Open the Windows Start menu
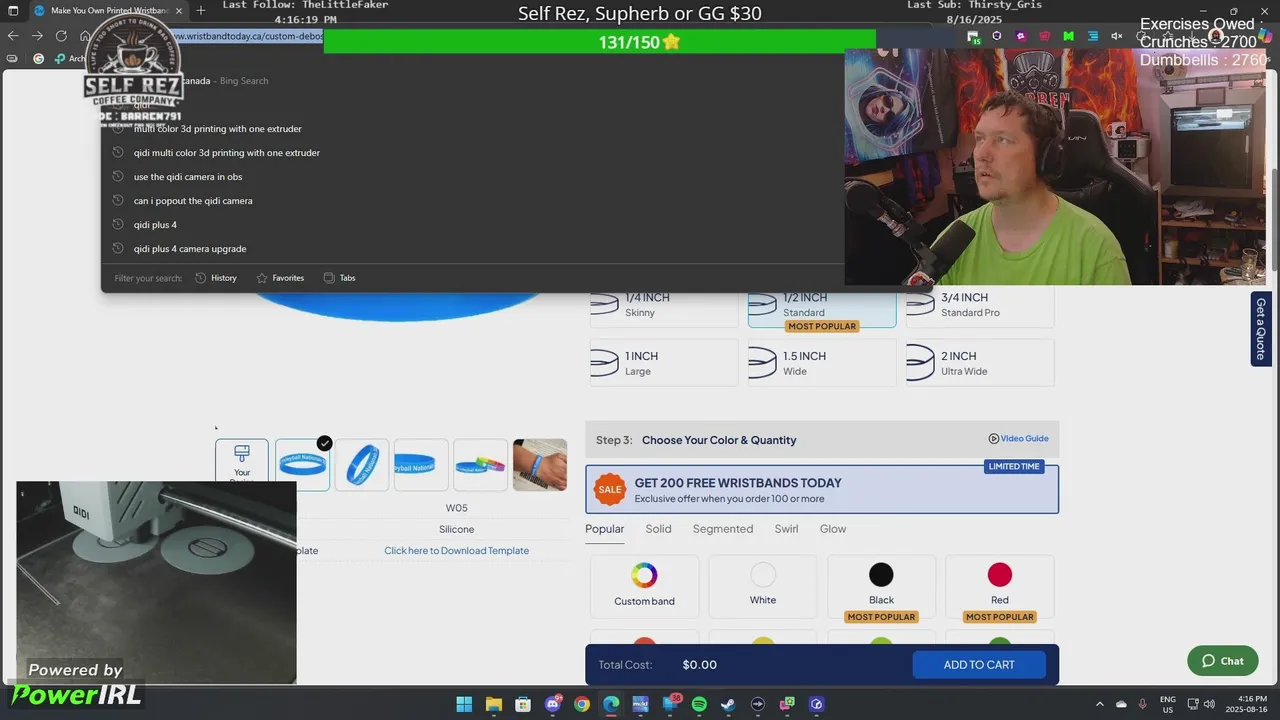The width and height of the screenshot is (1280, 720). 464,704
